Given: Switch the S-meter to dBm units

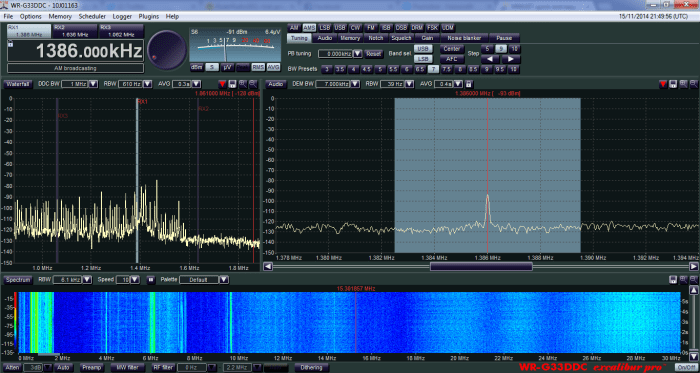Looking at the screenshot, I should [x=197, y=67].
